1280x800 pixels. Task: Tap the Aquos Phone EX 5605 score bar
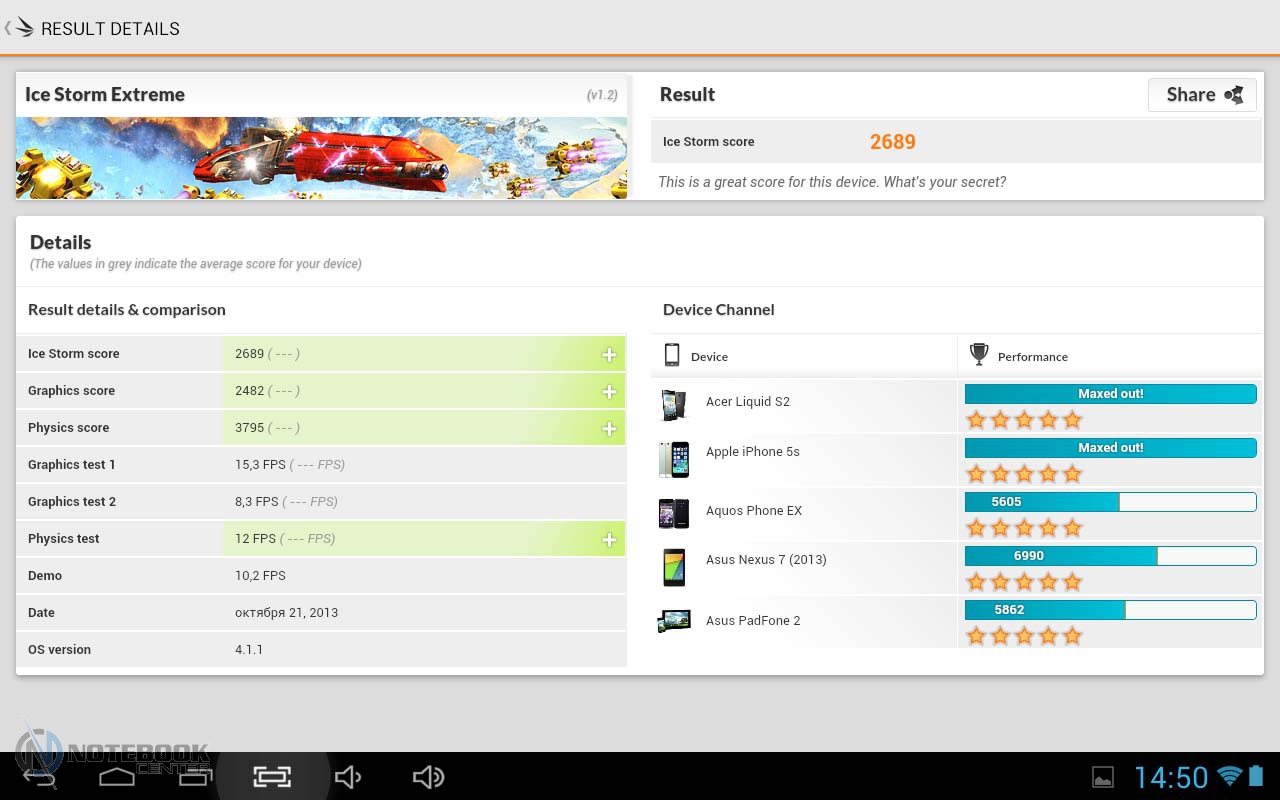(x=1110, y=502)
